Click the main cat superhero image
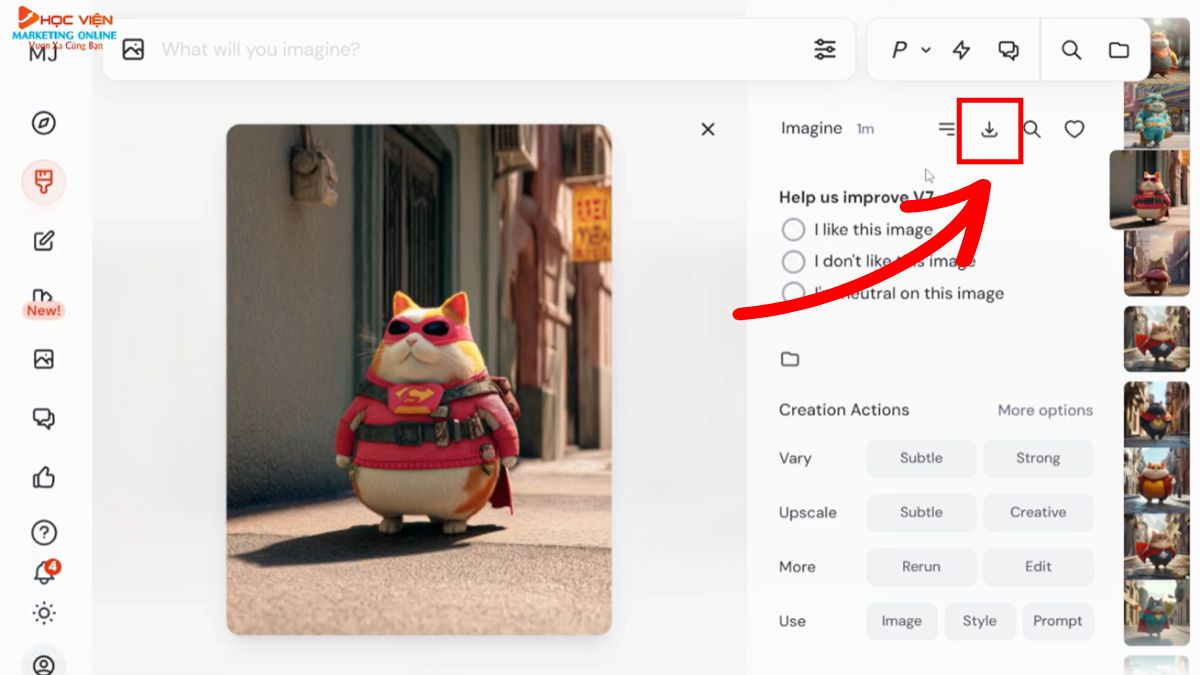Image resolution: width=1200 pixels, height=675 pixels. [418, 379]
